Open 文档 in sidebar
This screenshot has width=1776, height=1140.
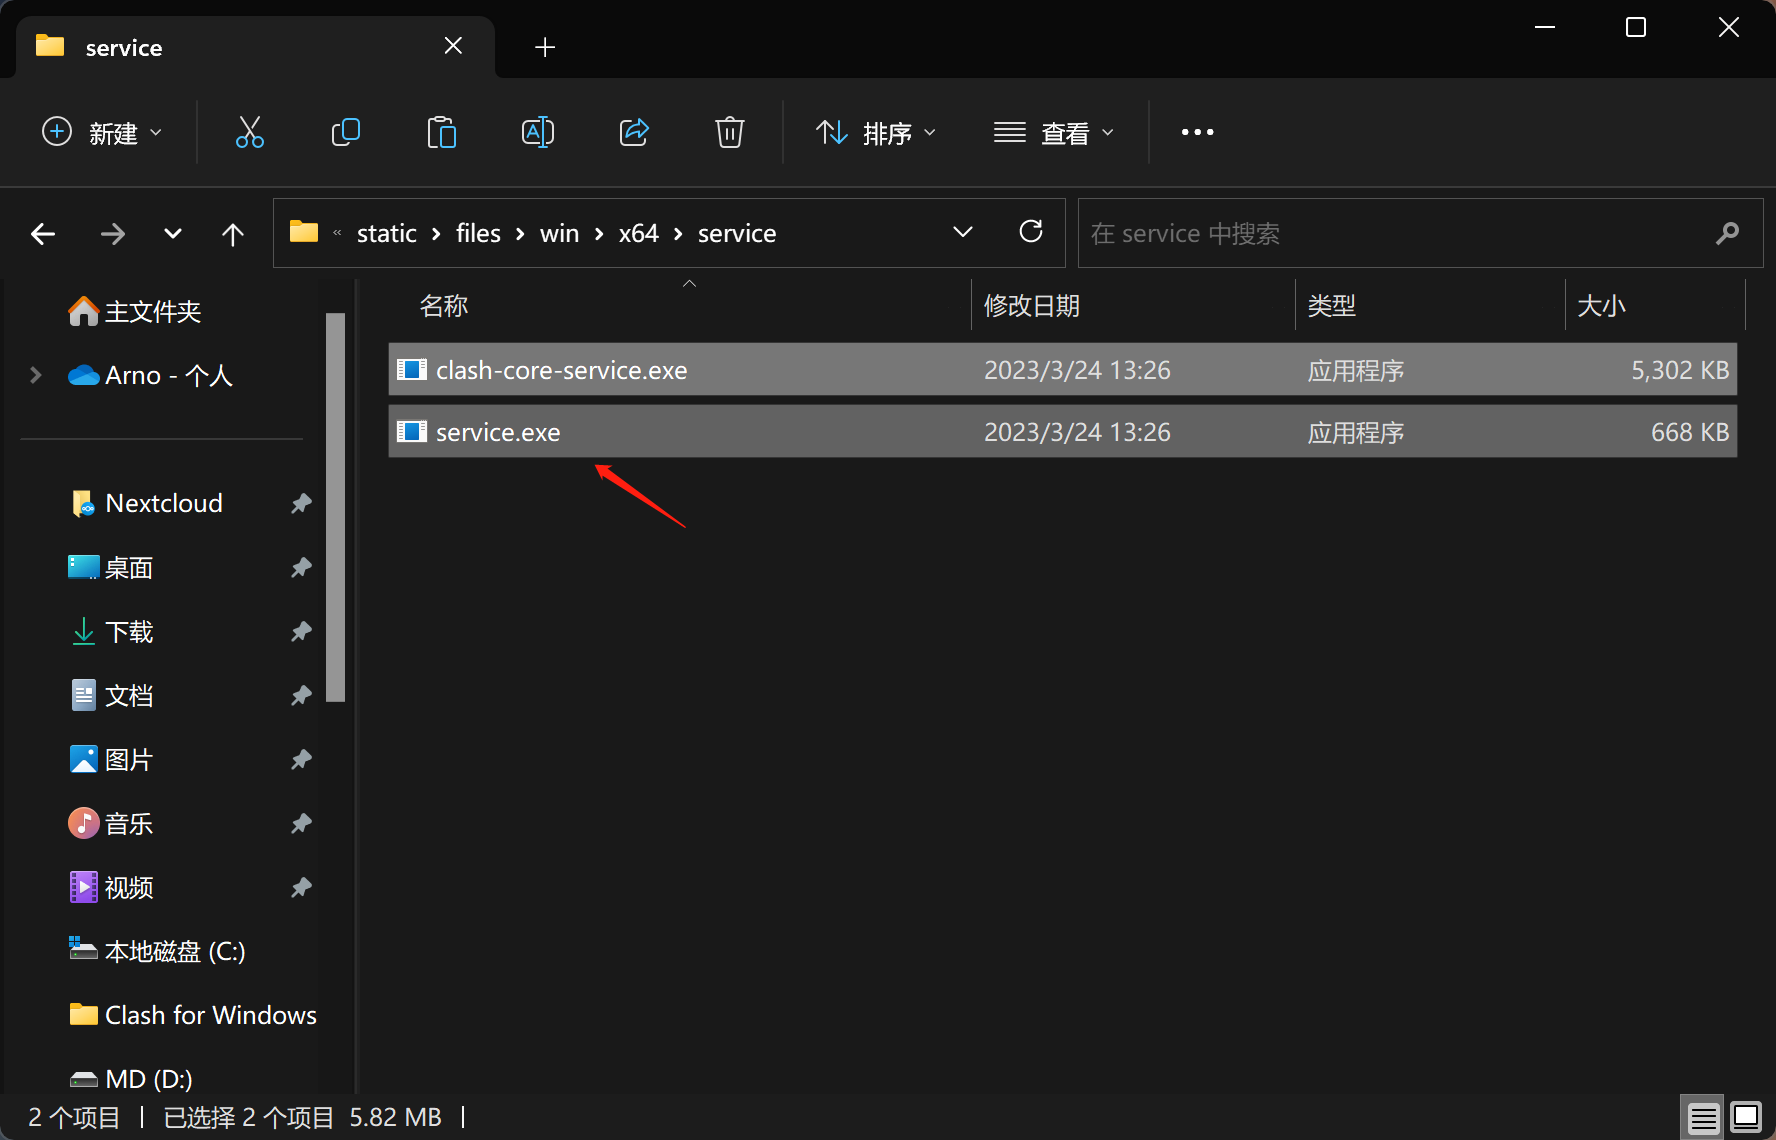coord(110,695)
